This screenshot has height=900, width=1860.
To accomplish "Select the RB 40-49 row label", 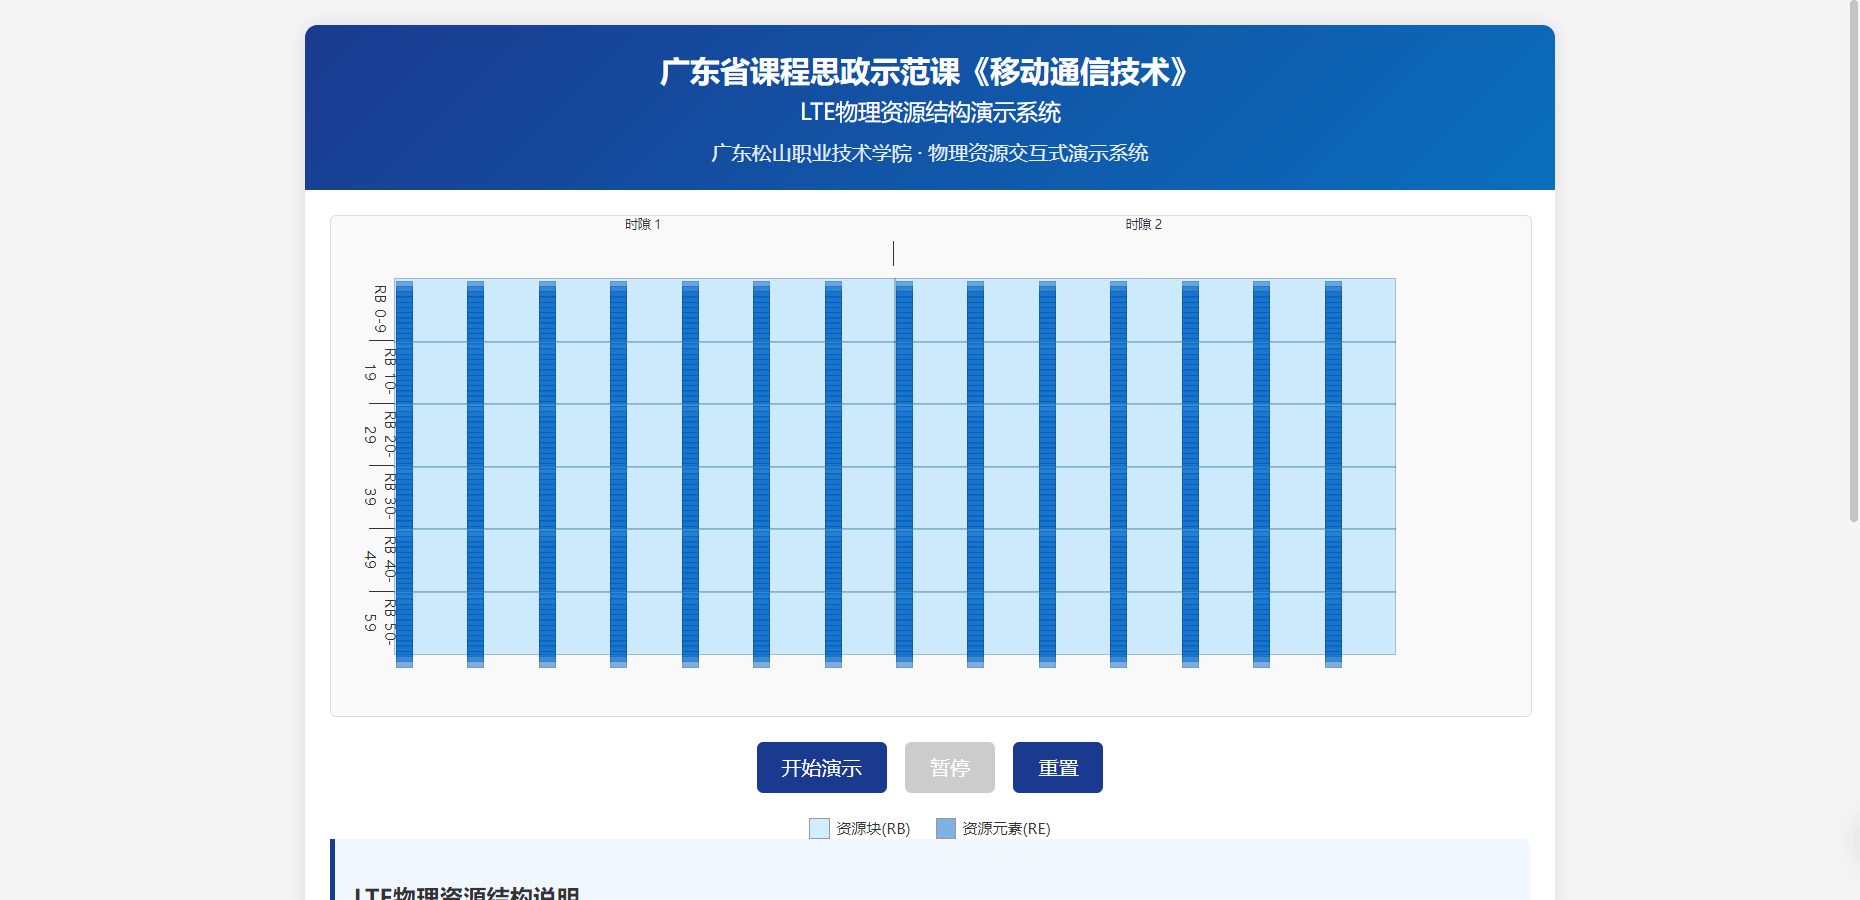I will click(x=380, y=559).
